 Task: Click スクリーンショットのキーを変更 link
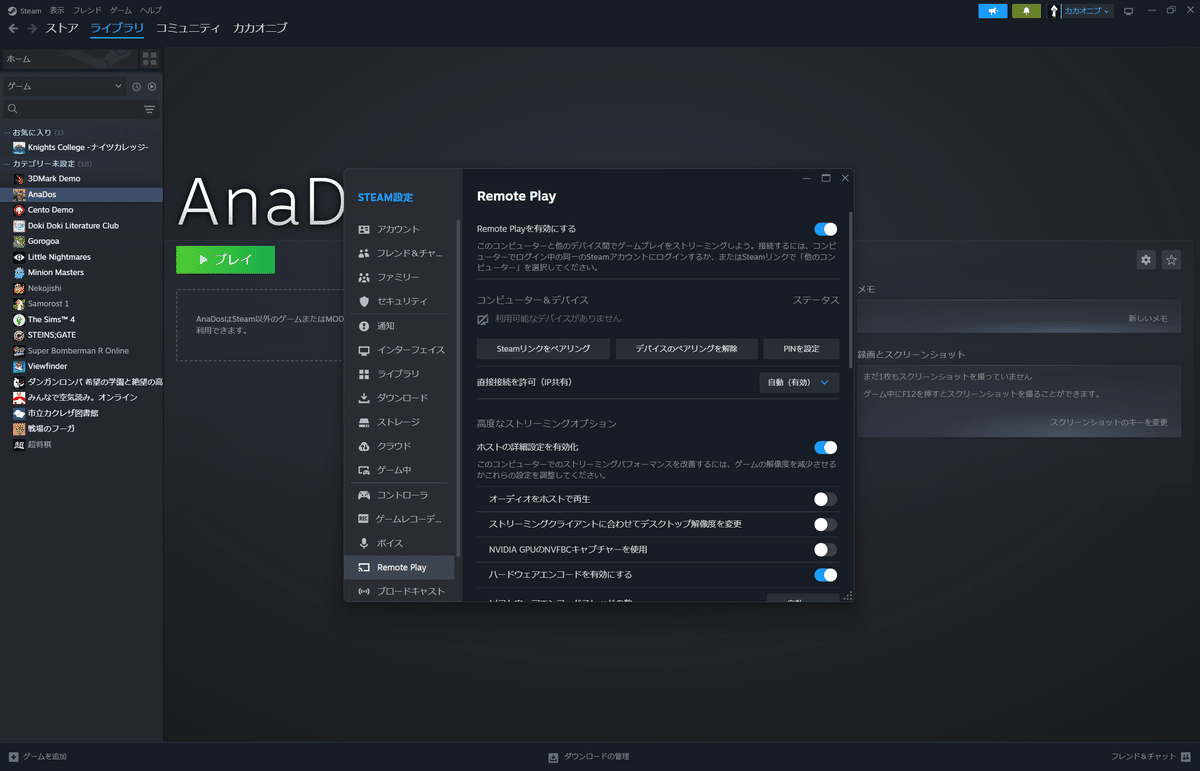click(x=1108, y=422)
